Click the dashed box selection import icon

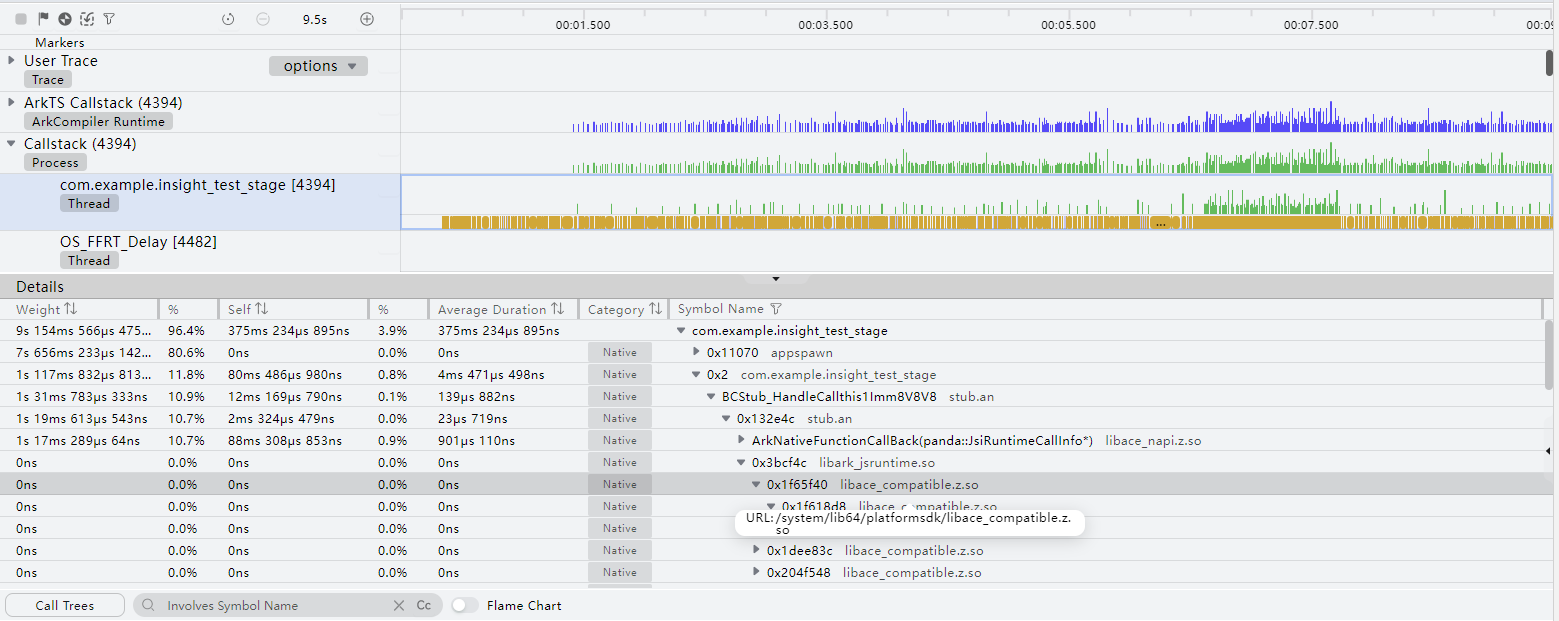(x=87, y=19)
